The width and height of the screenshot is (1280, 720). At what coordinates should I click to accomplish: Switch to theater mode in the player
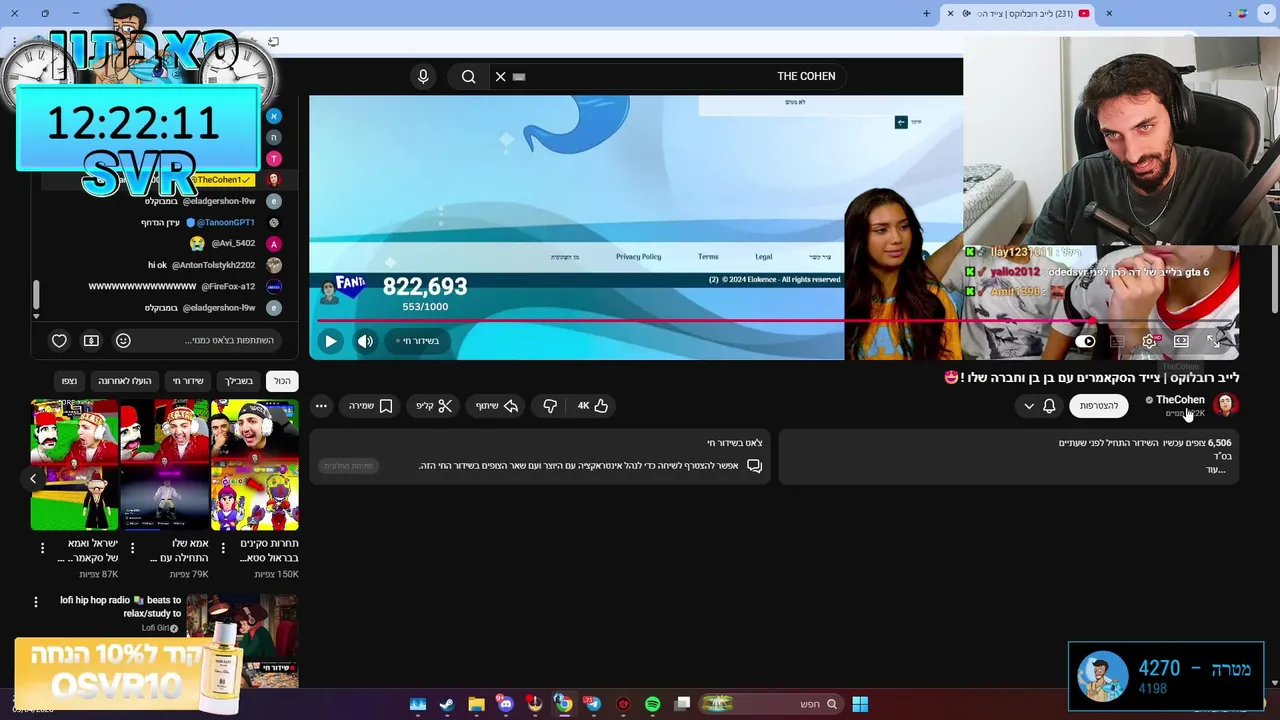(x=1181, y=341)
